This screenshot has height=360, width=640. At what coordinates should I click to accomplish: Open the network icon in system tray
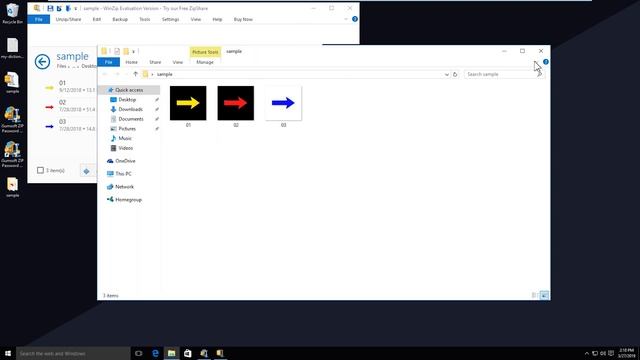[595, 353]
